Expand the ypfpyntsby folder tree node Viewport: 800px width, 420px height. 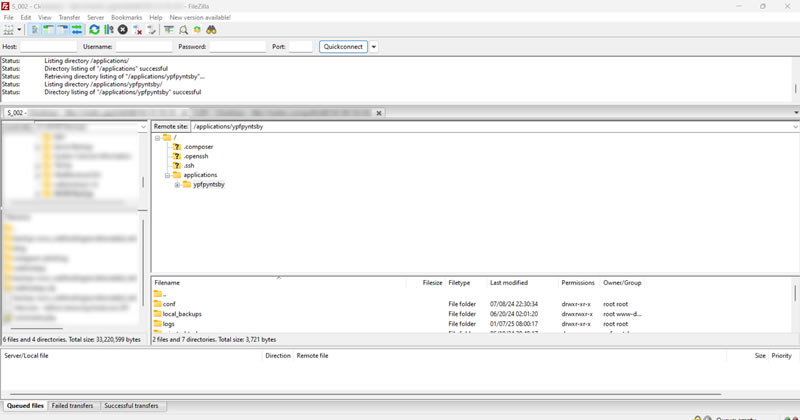[x=177, y=185]
